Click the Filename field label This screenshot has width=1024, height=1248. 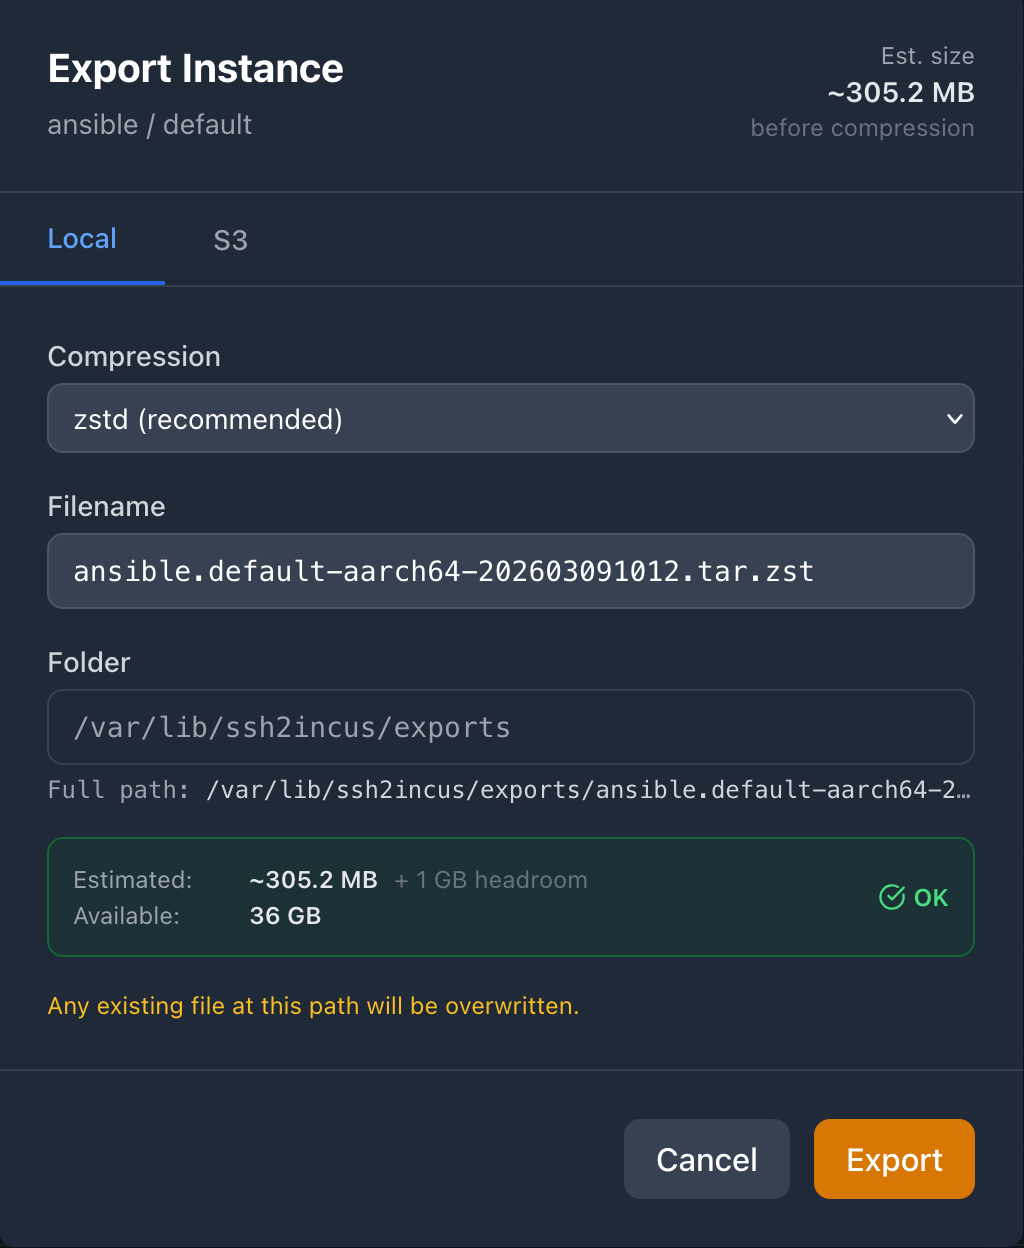point(106,507)
